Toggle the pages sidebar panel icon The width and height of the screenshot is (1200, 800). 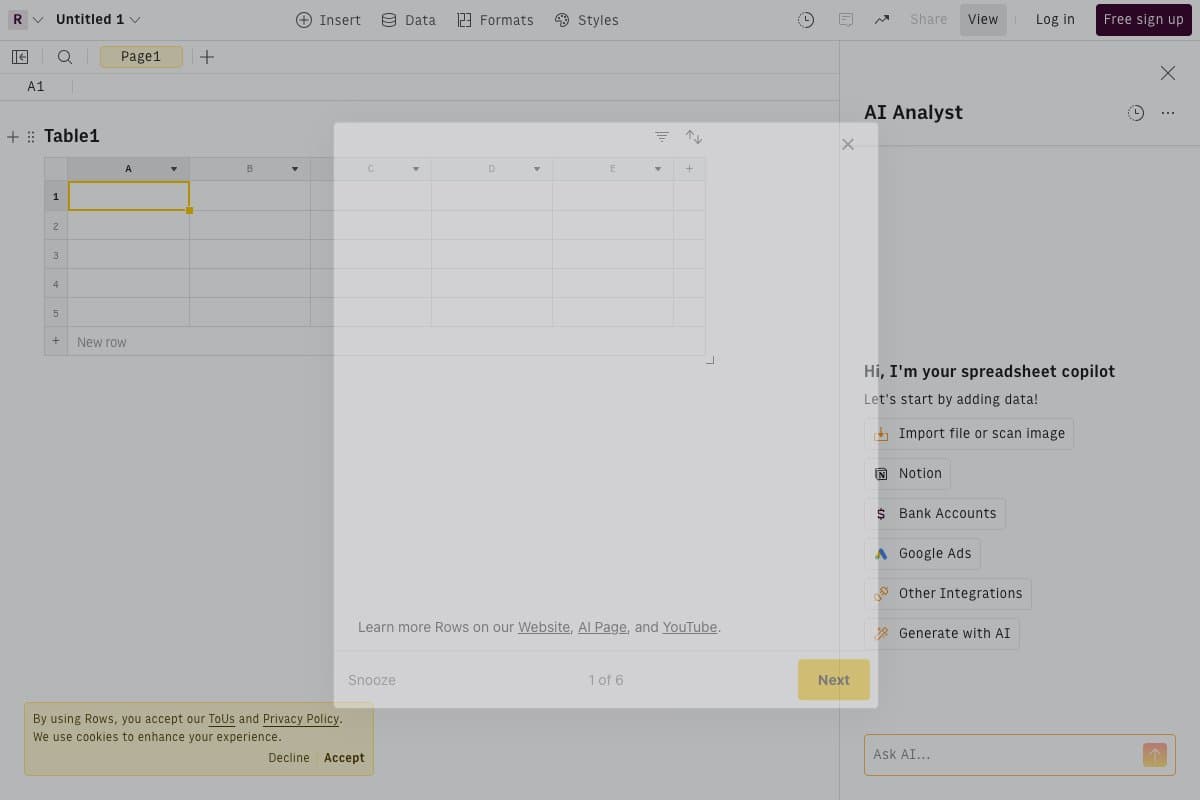coord(20,57)
